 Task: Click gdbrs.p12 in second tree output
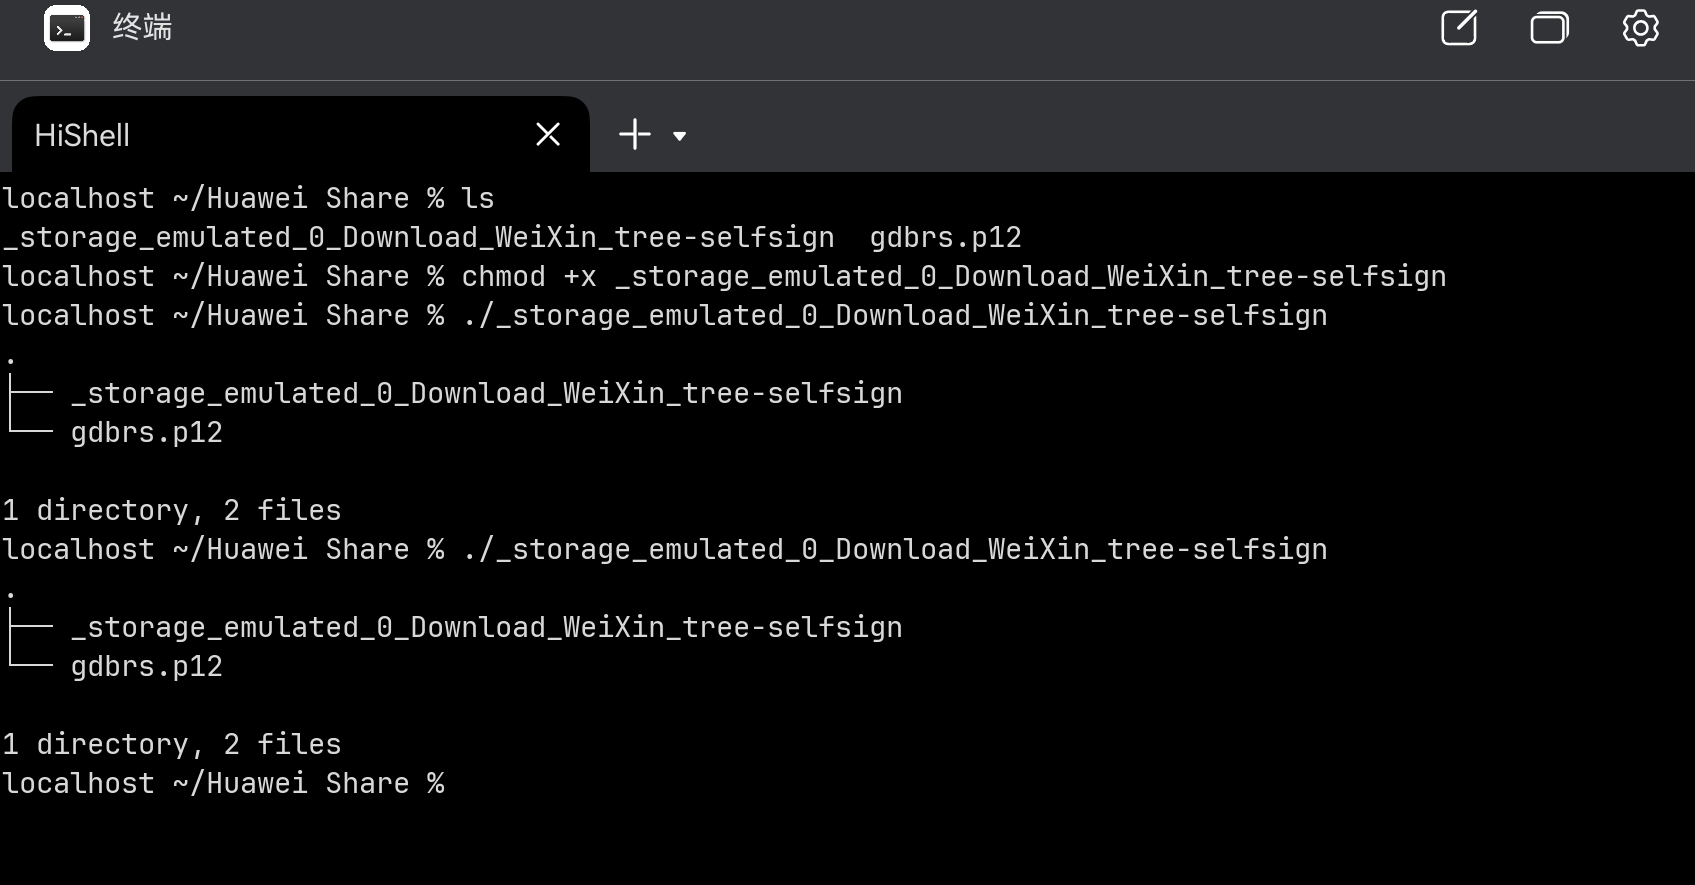point(147,666)
